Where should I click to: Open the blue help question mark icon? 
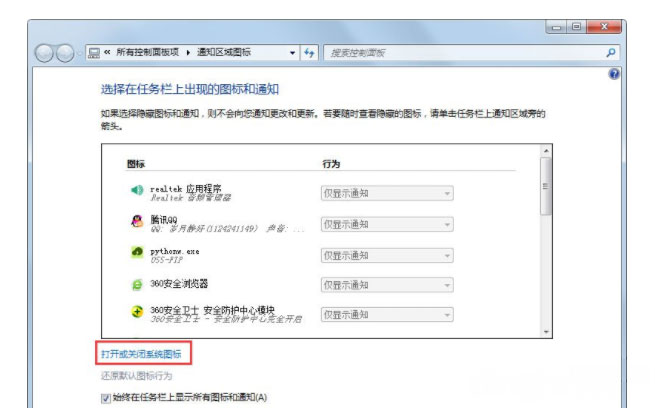pos(614,74)
